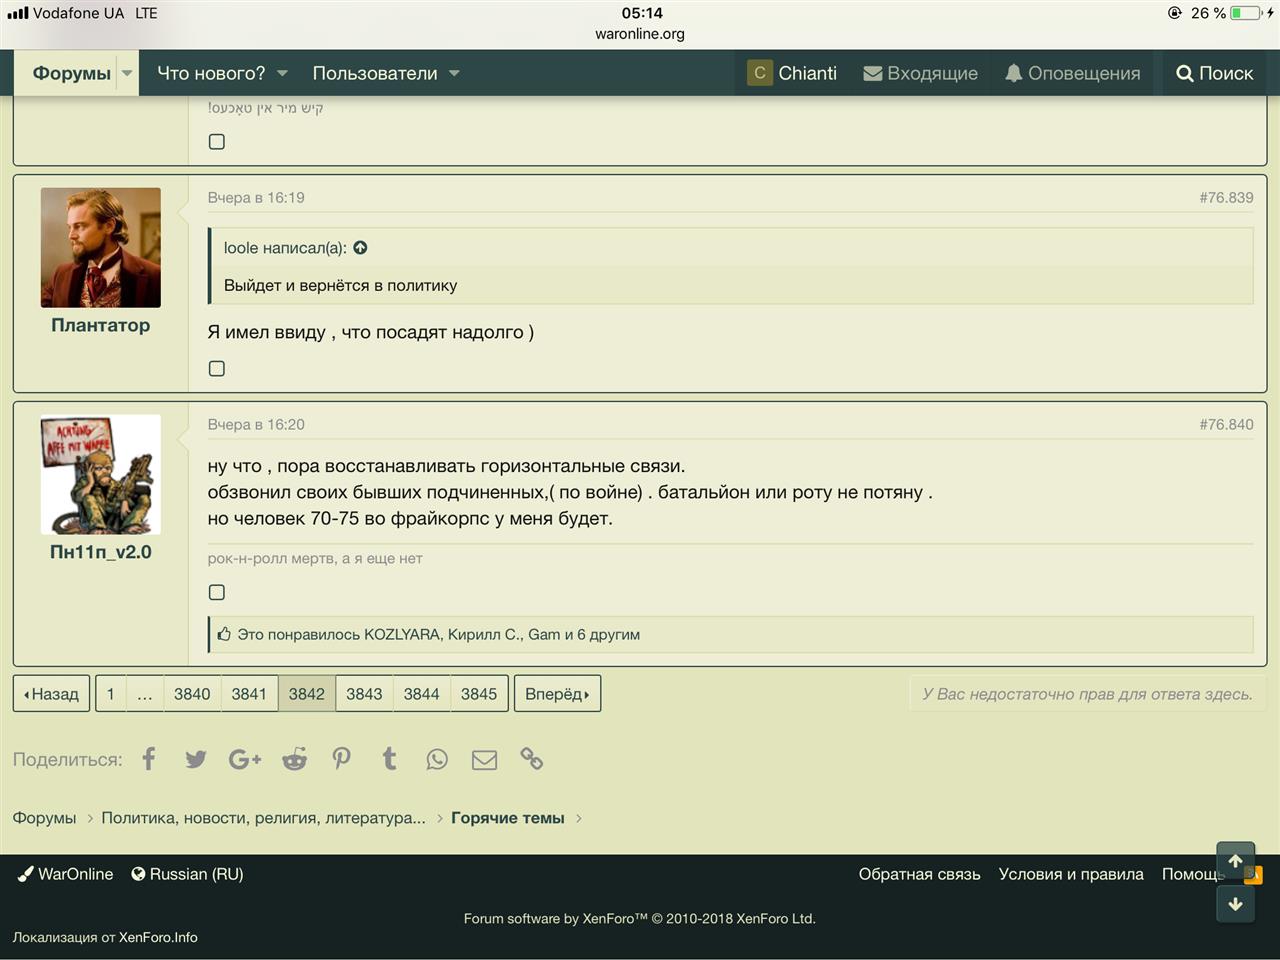1280x960 pixels.
Task: Share thread on Reddit
Action: click(x=294, y=759)
